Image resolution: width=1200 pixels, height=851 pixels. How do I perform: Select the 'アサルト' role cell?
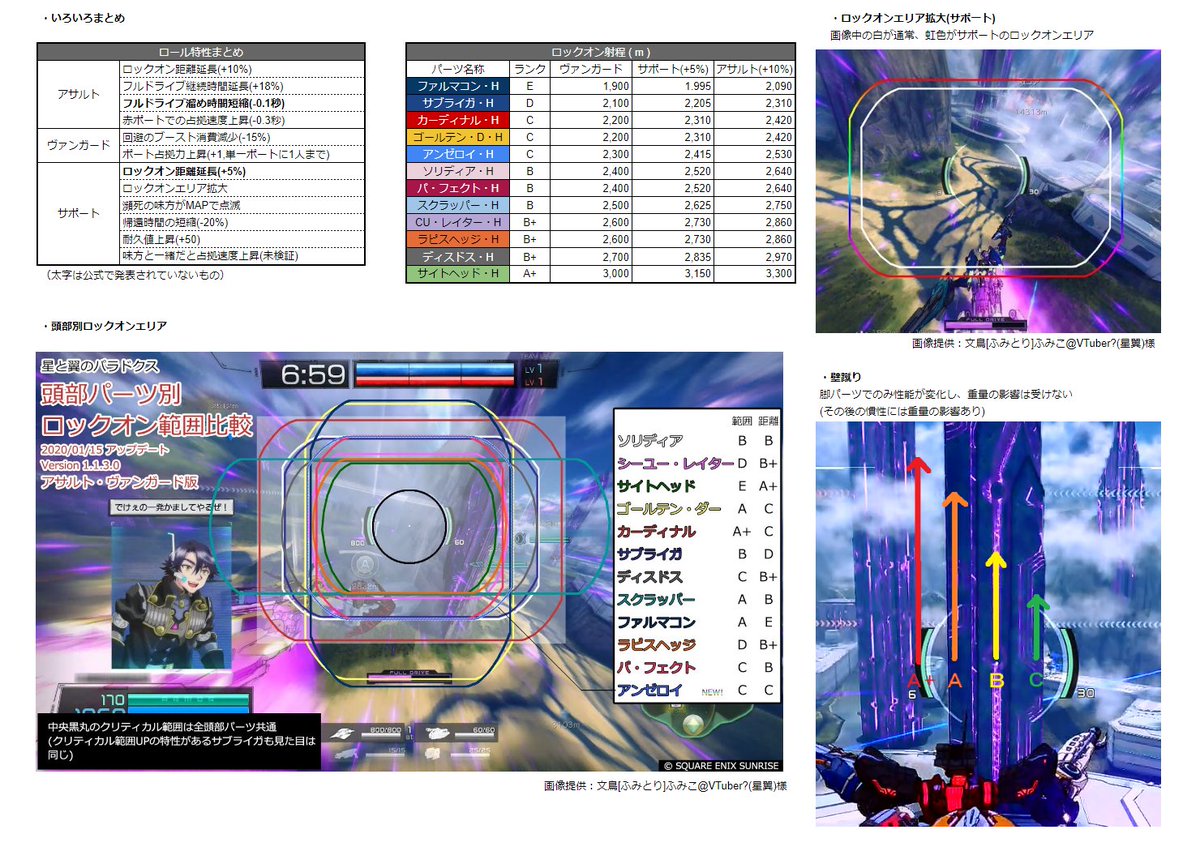coord(78,94)
